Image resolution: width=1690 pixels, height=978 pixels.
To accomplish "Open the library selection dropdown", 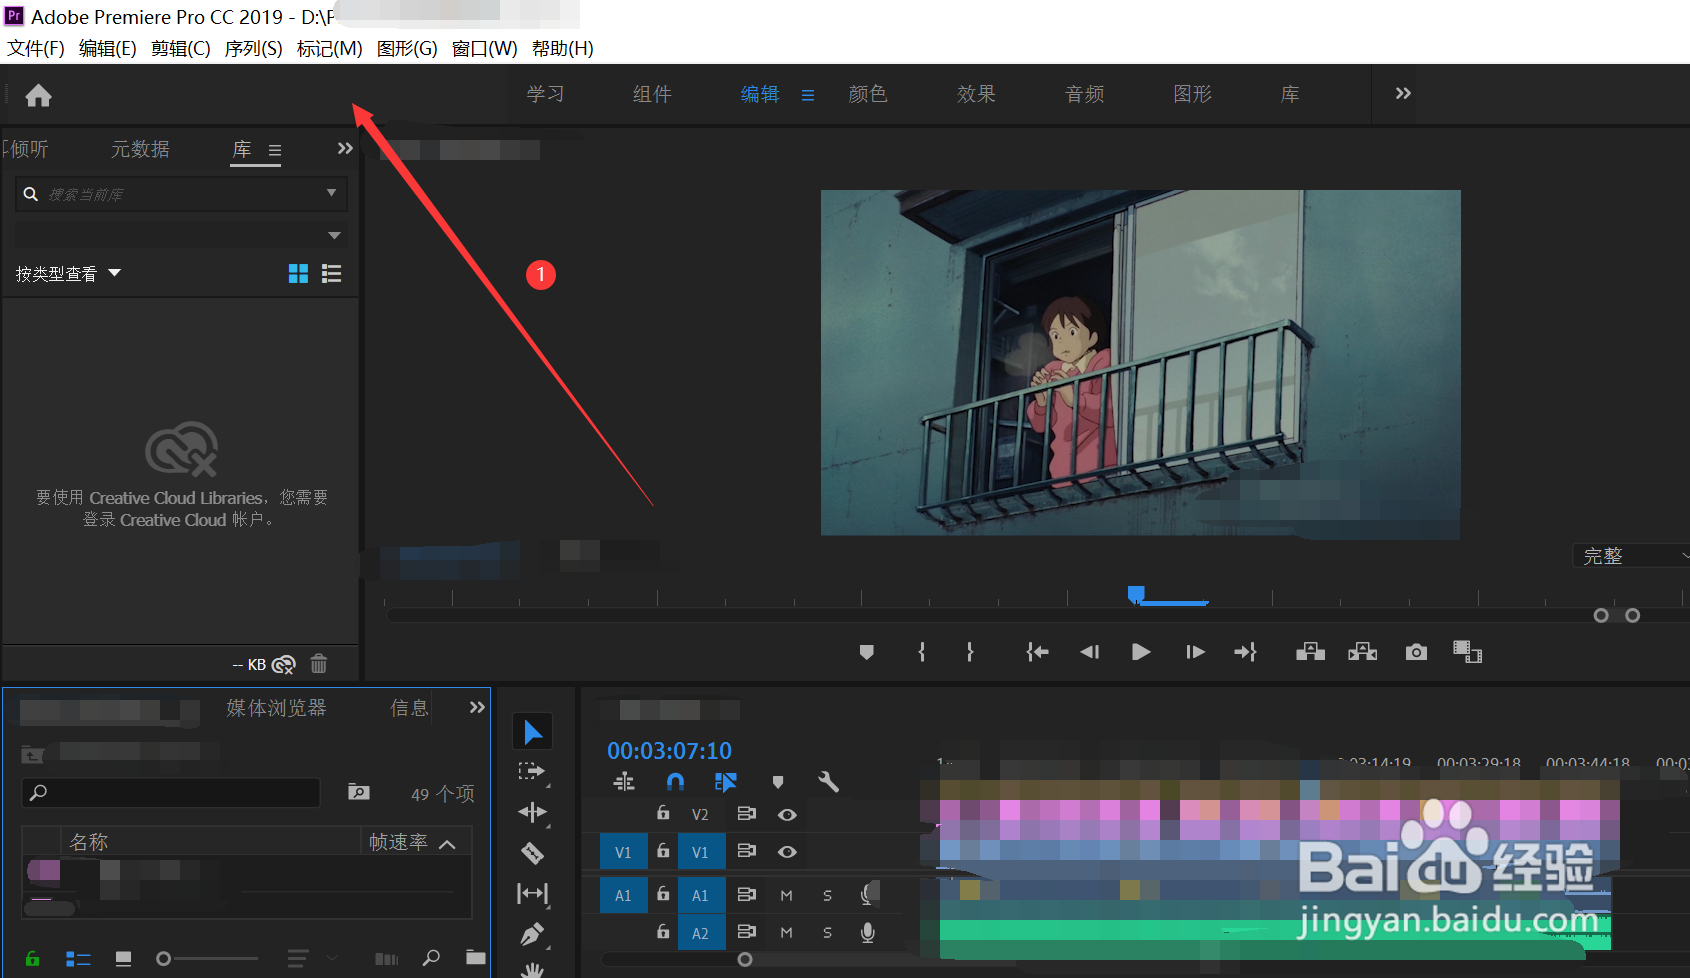I will tap(334, 236).
